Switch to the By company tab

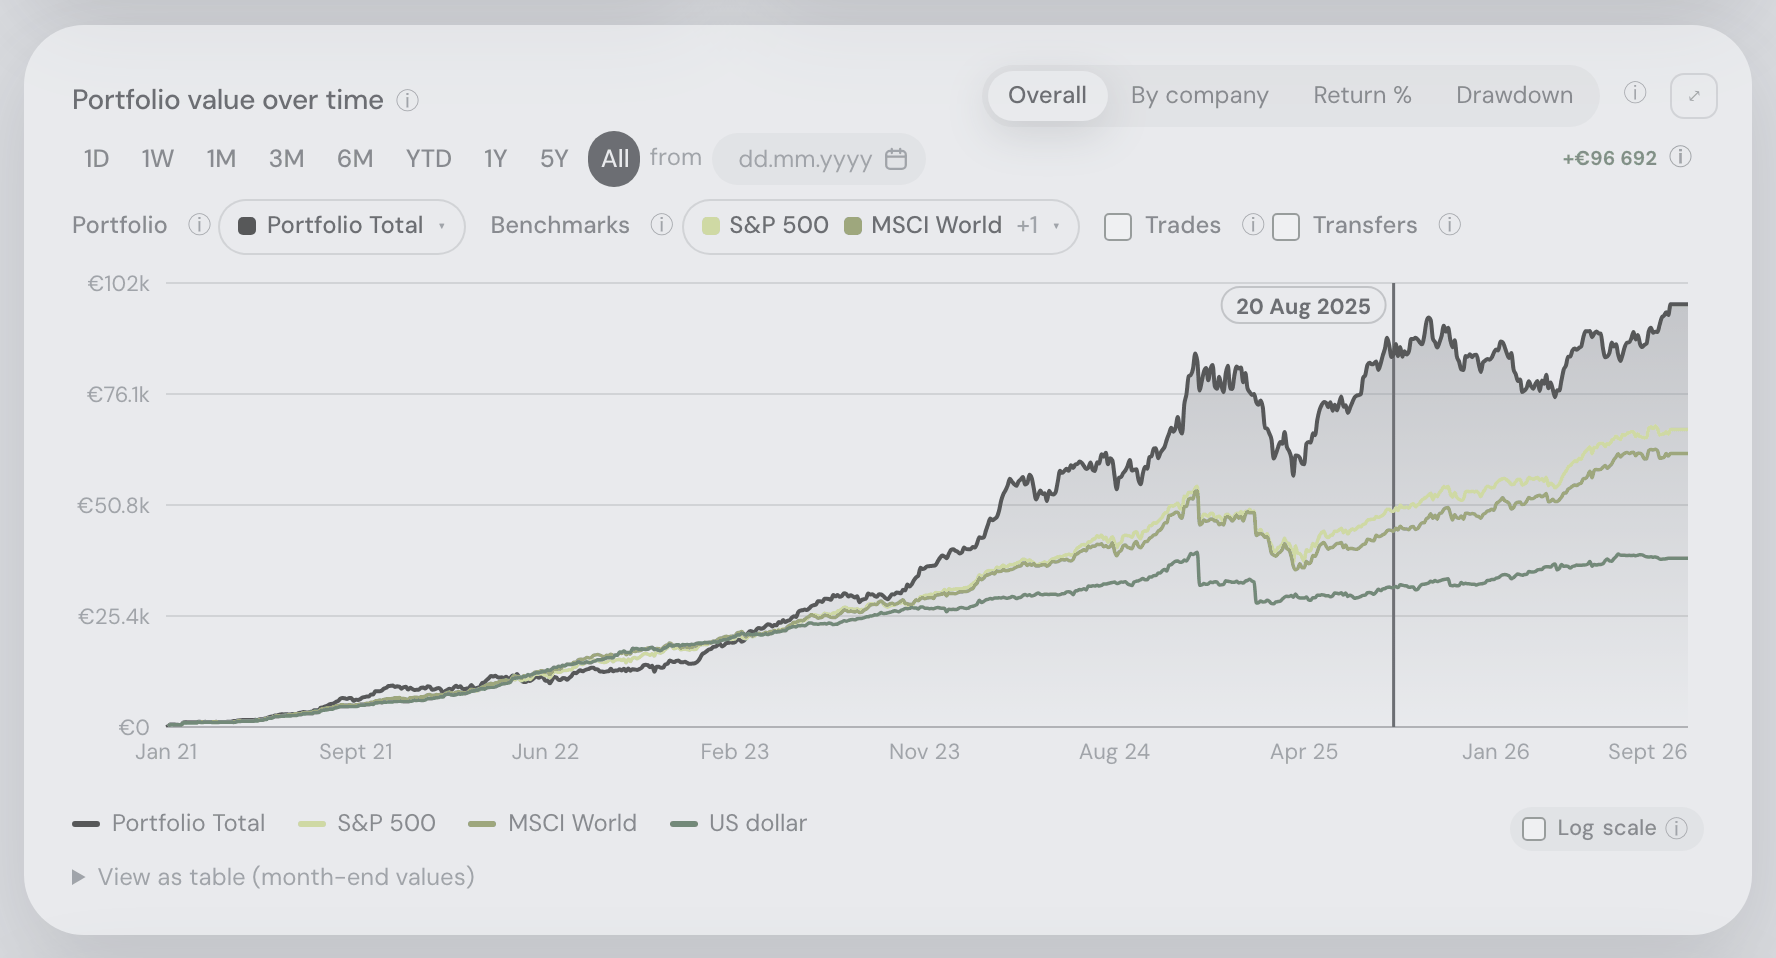pyautogui.click(x=1200, y=95)
